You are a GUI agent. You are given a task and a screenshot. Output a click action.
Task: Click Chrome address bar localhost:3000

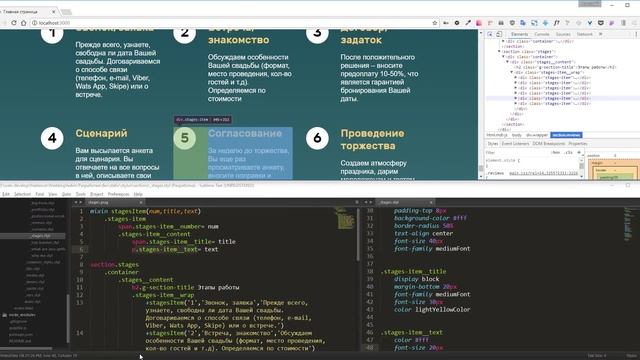click(233, 23)
